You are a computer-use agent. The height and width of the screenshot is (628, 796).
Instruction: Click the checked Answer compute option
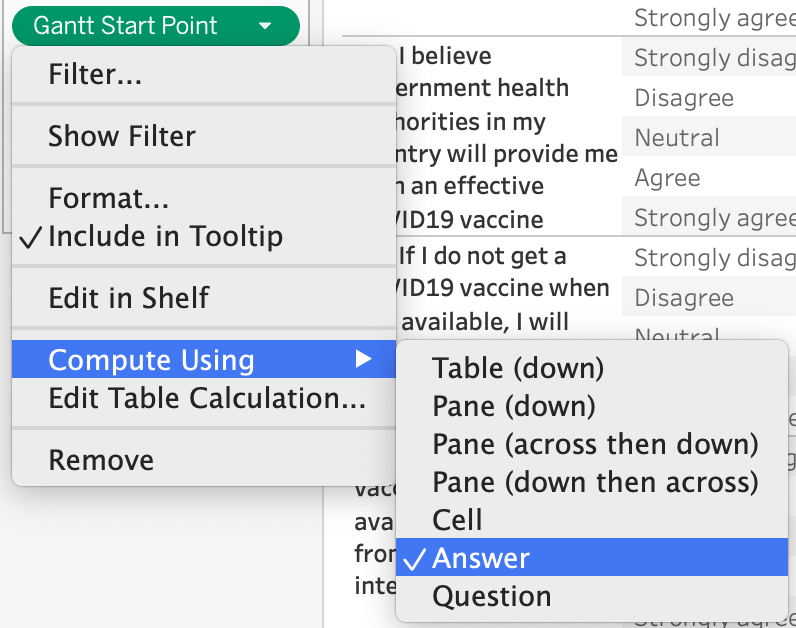tap(481, 558)
